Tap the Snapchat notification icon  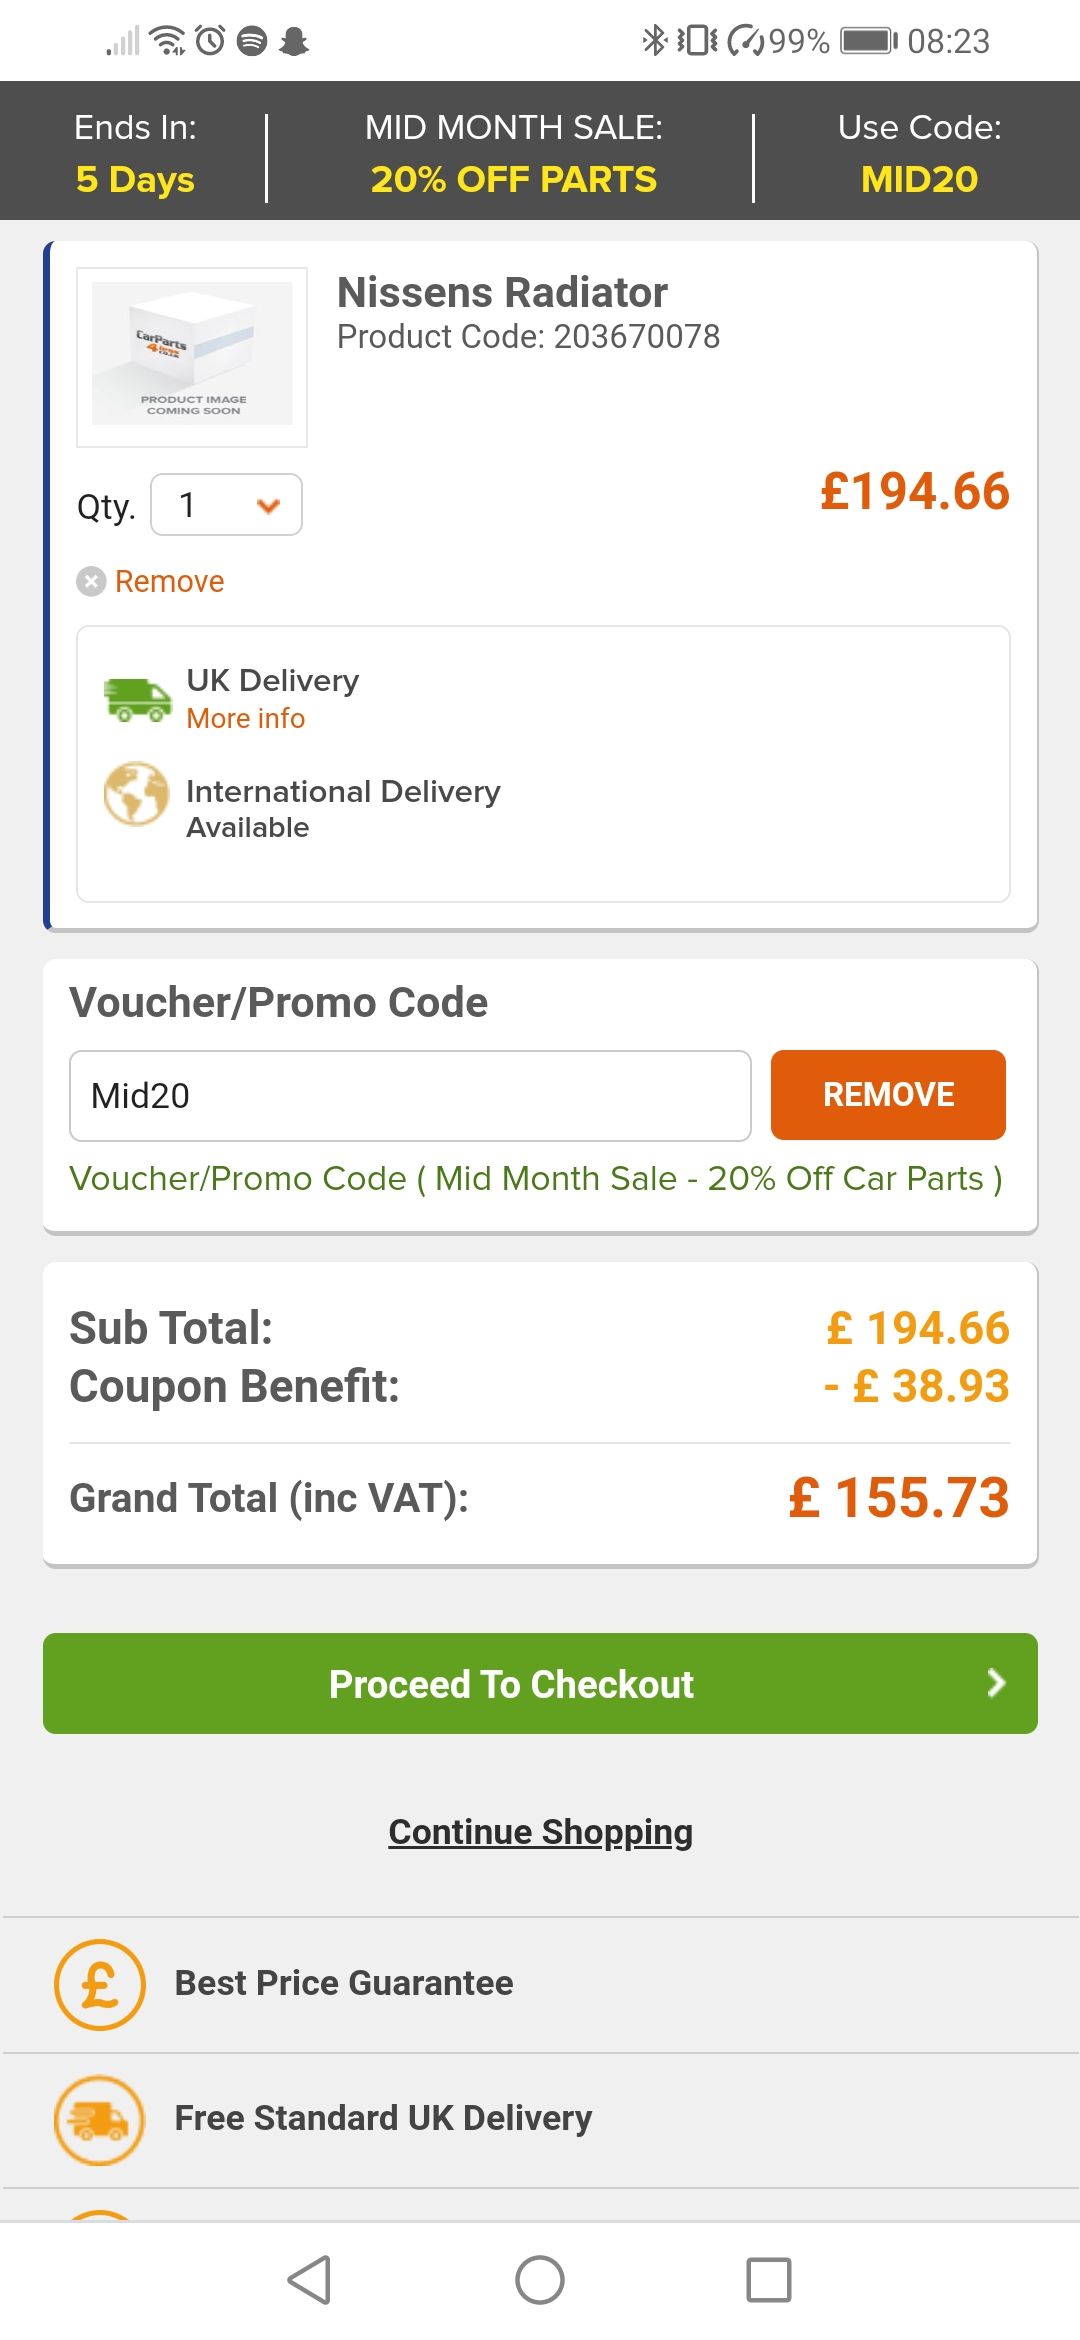(294, 41)
